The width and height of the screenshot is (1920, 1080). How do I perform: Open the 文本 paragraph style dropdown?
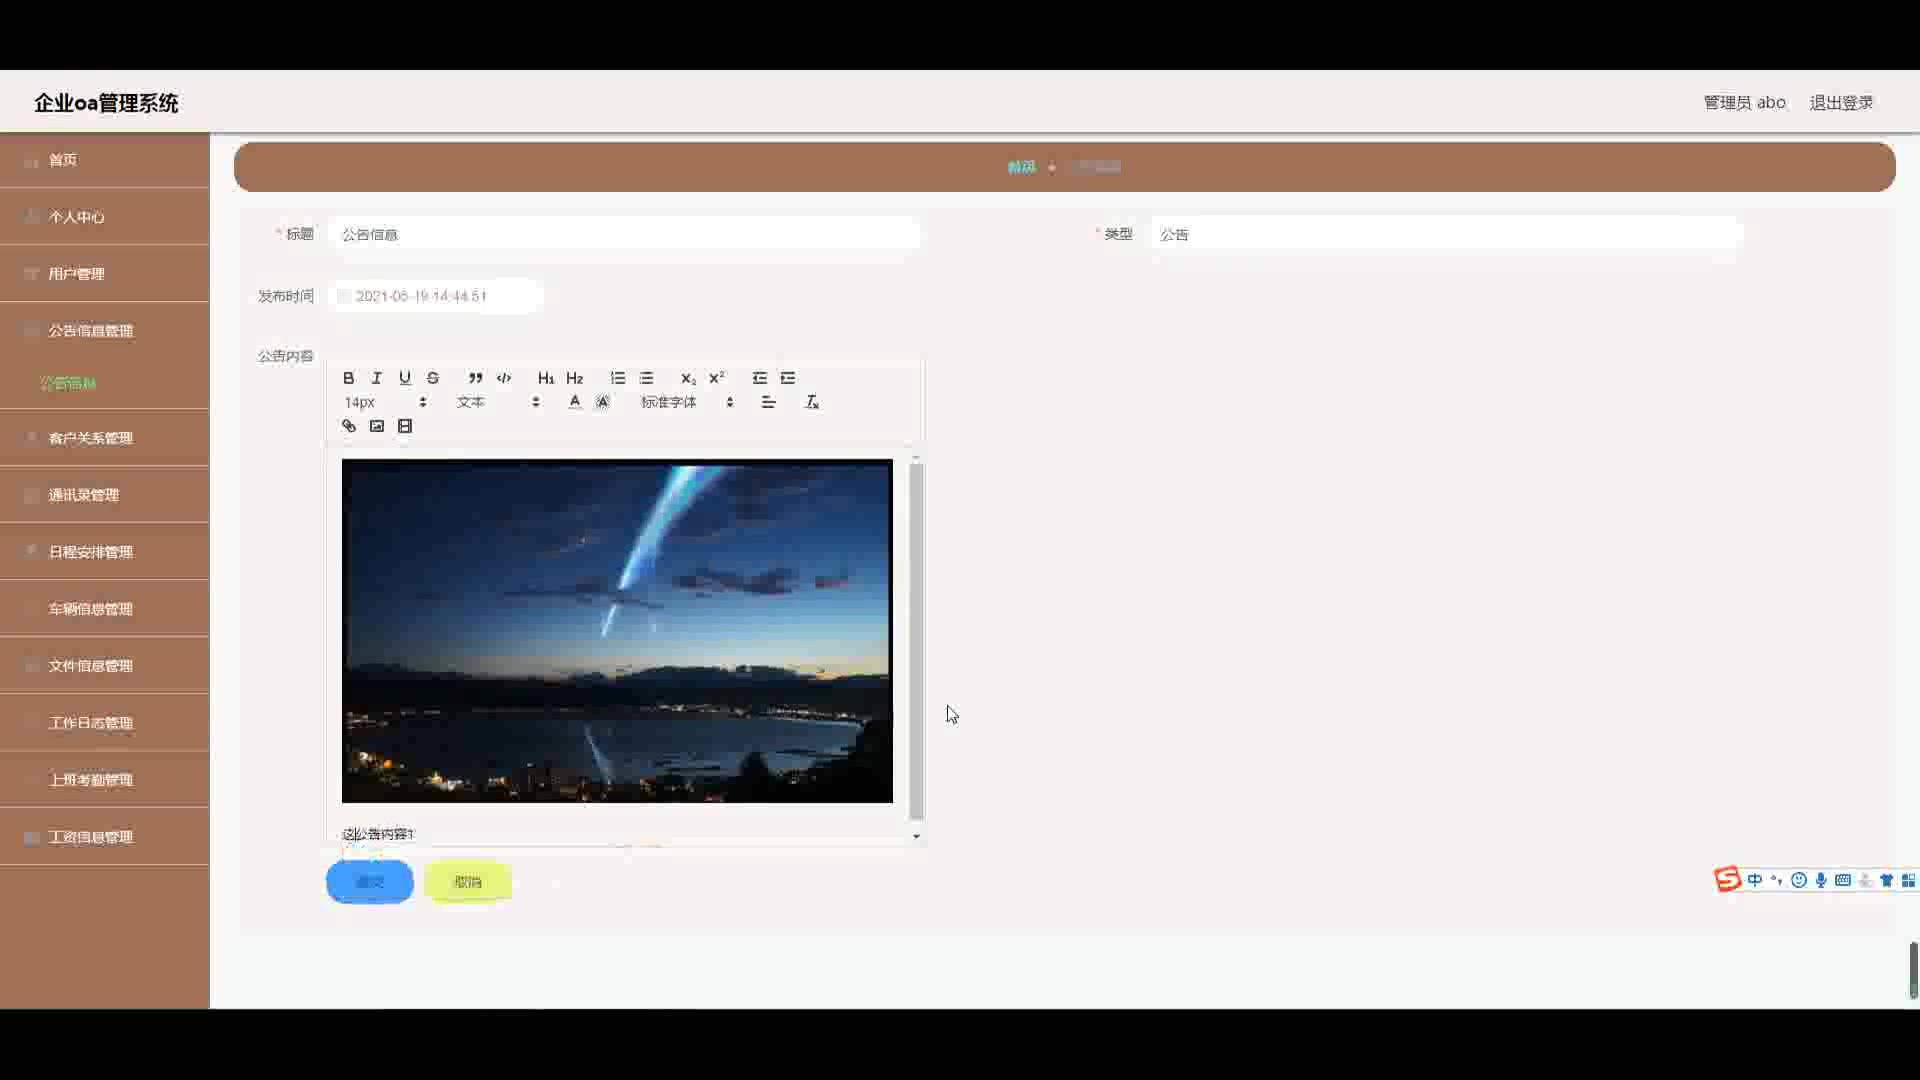point(498,402)
